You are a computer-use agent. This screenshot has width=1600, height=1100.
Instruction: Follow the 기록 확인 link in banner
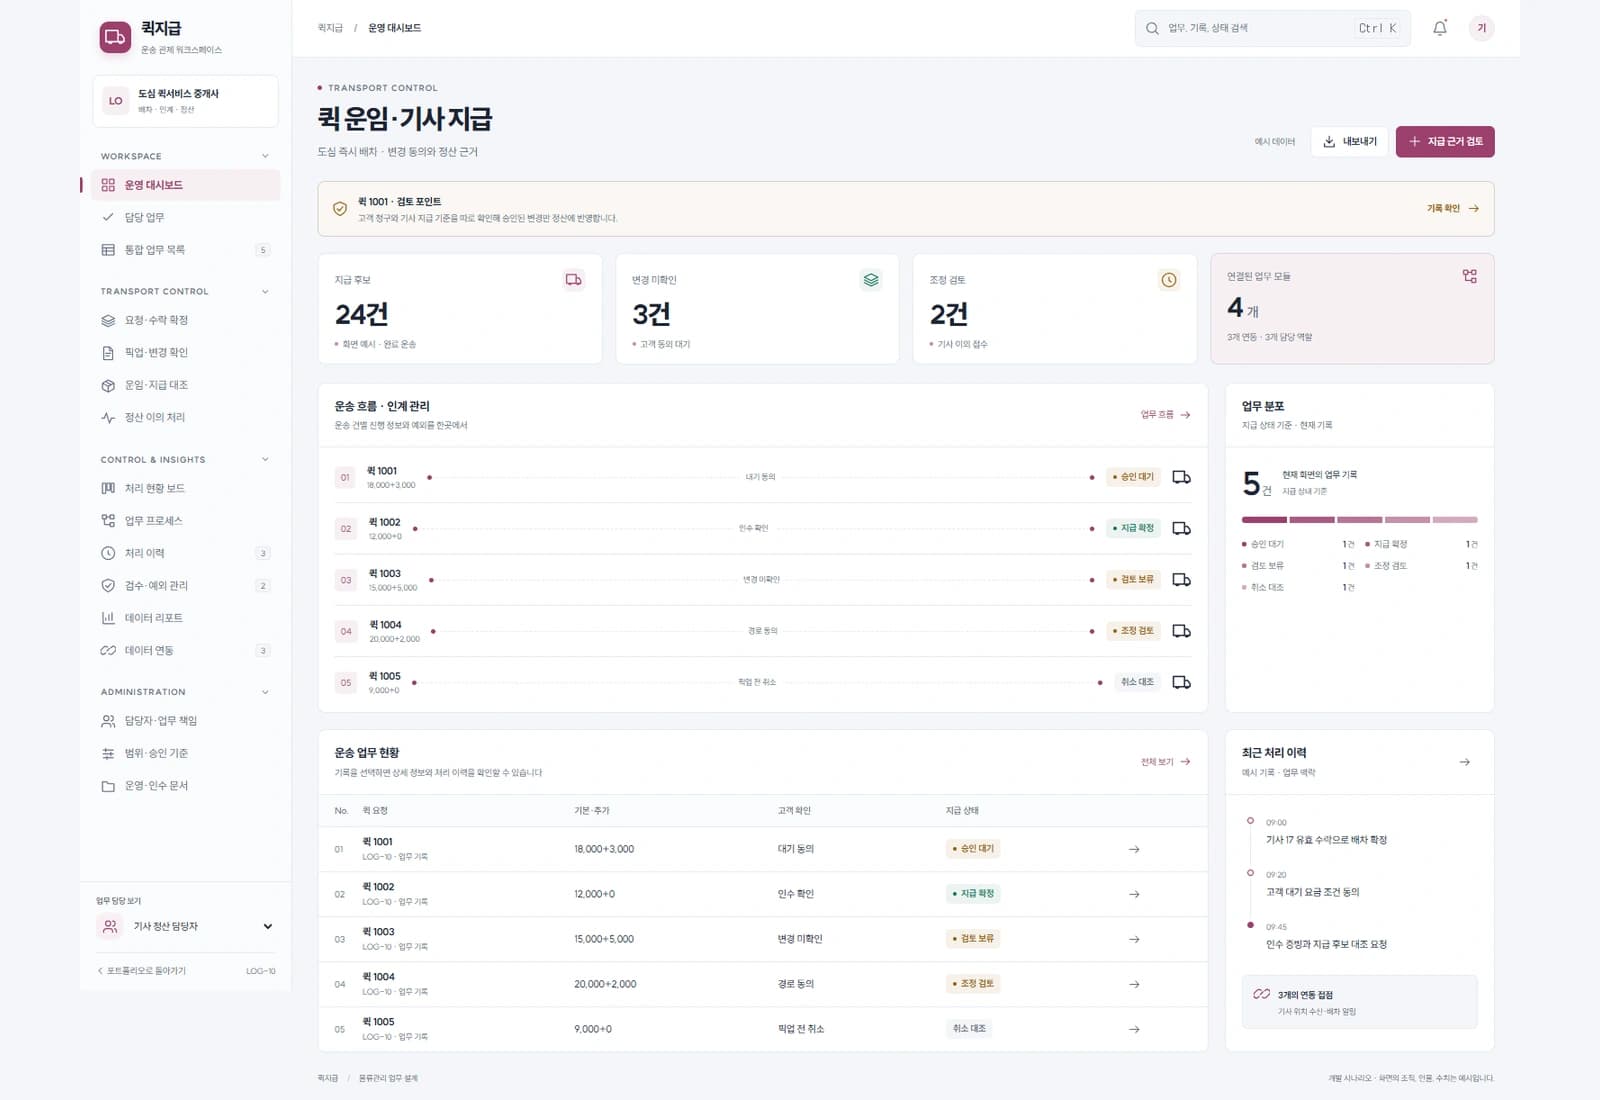[x=1453, y=209]
